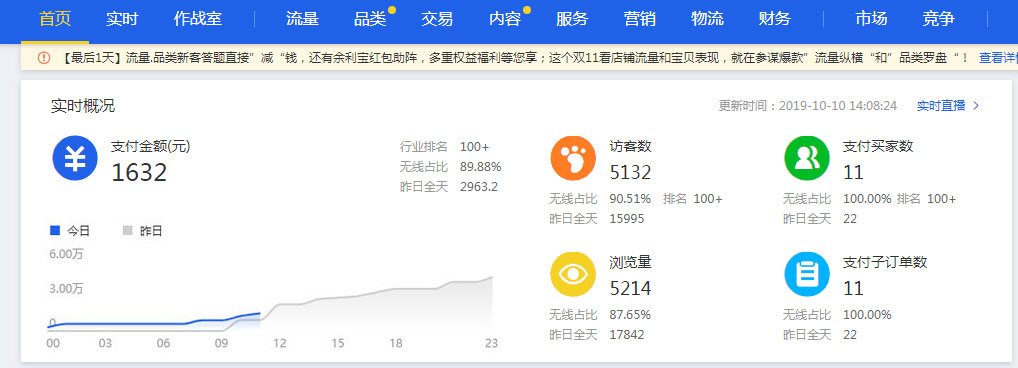Click the 支付金额(元) label

point(151,147)
